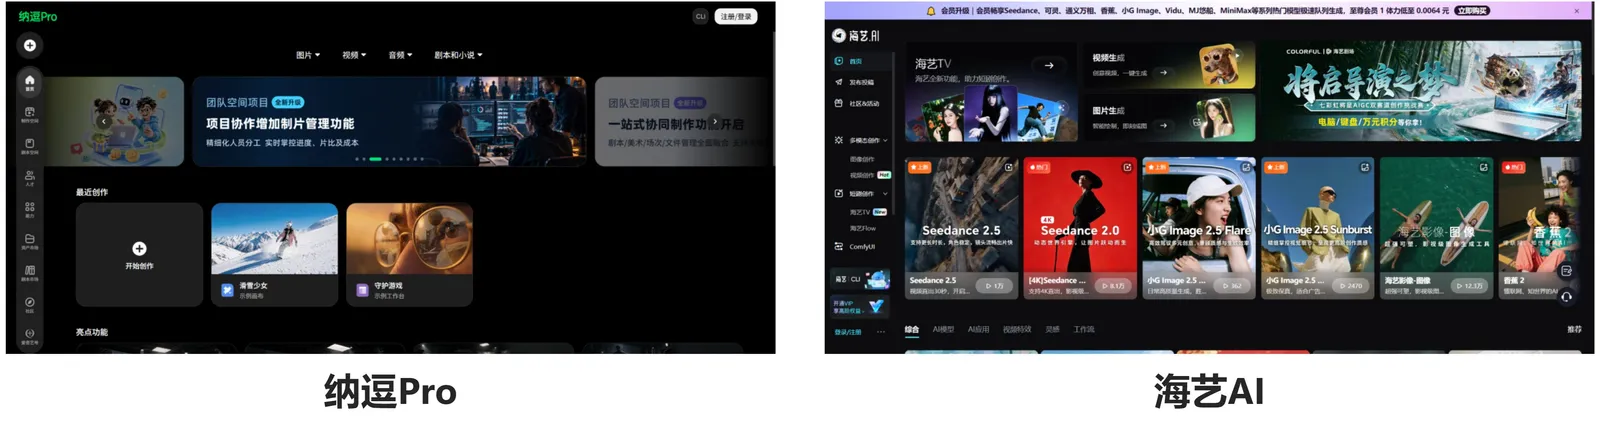Click the 项目协作增加制片管理功能 banner
The image size is (1600, 426).
pos(389,121)
